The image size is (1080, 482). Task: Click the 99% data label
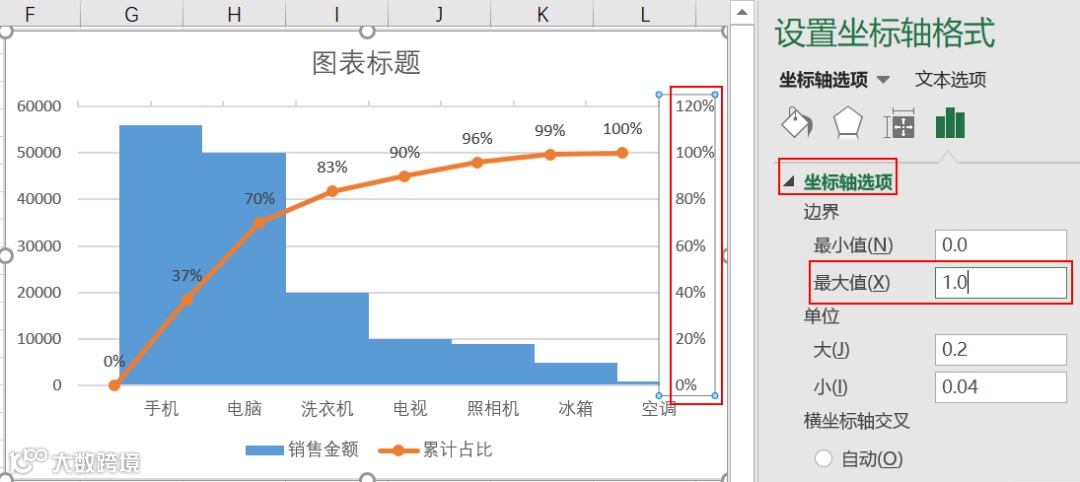click(x=550, y=131)
